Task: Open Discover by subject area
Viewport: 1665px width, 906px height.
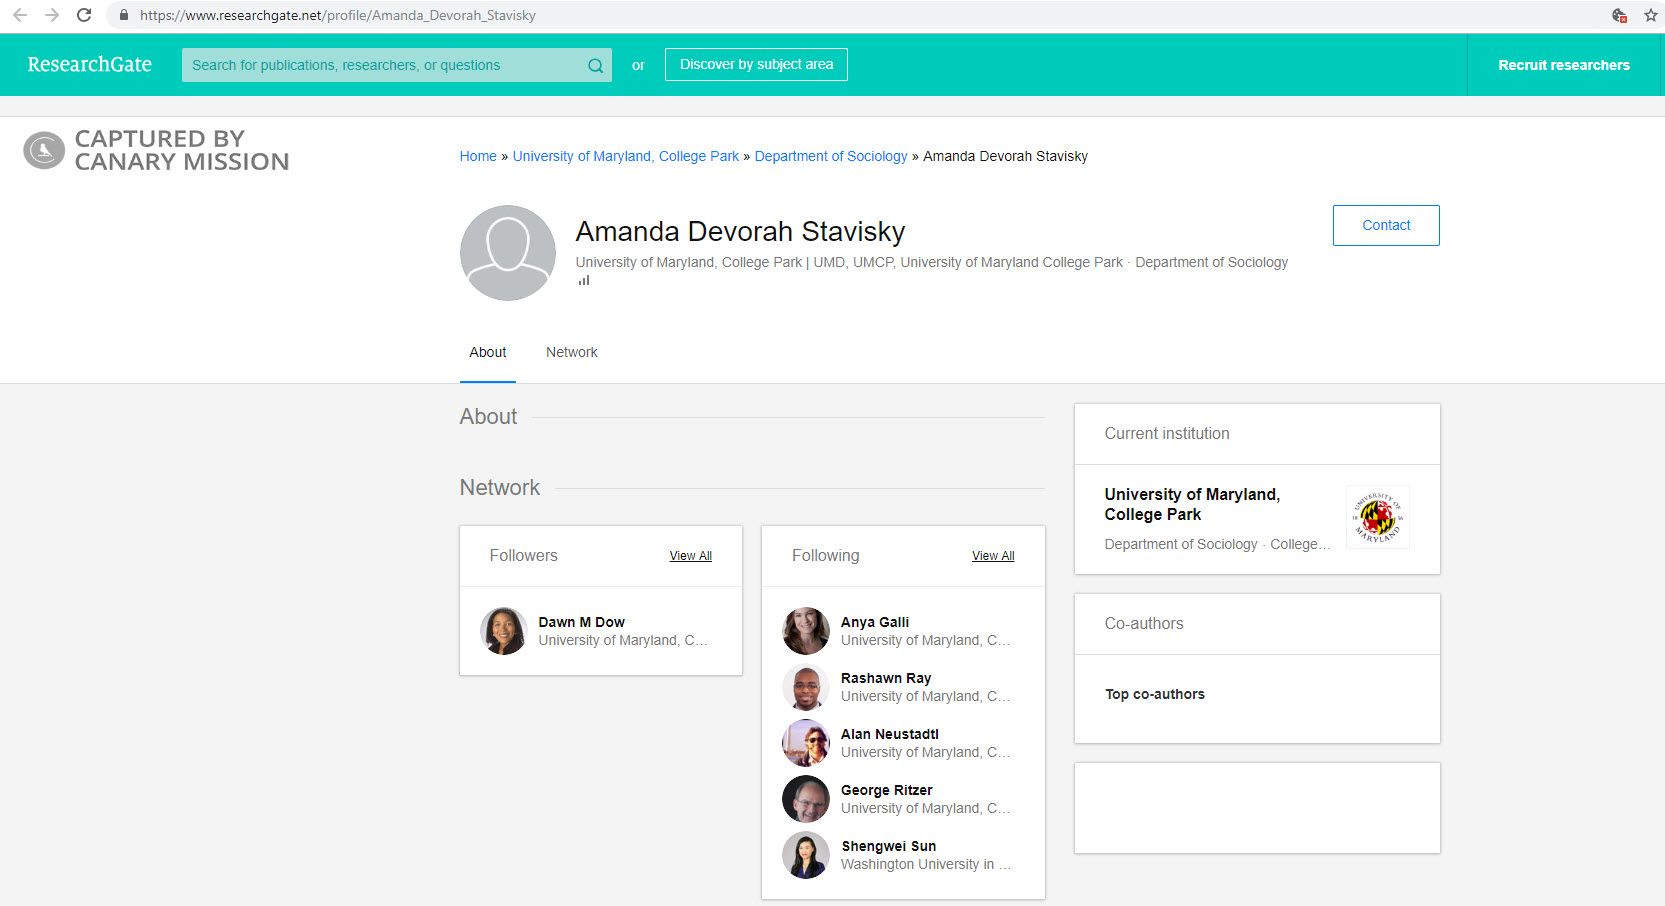Action: pos(756,63)
